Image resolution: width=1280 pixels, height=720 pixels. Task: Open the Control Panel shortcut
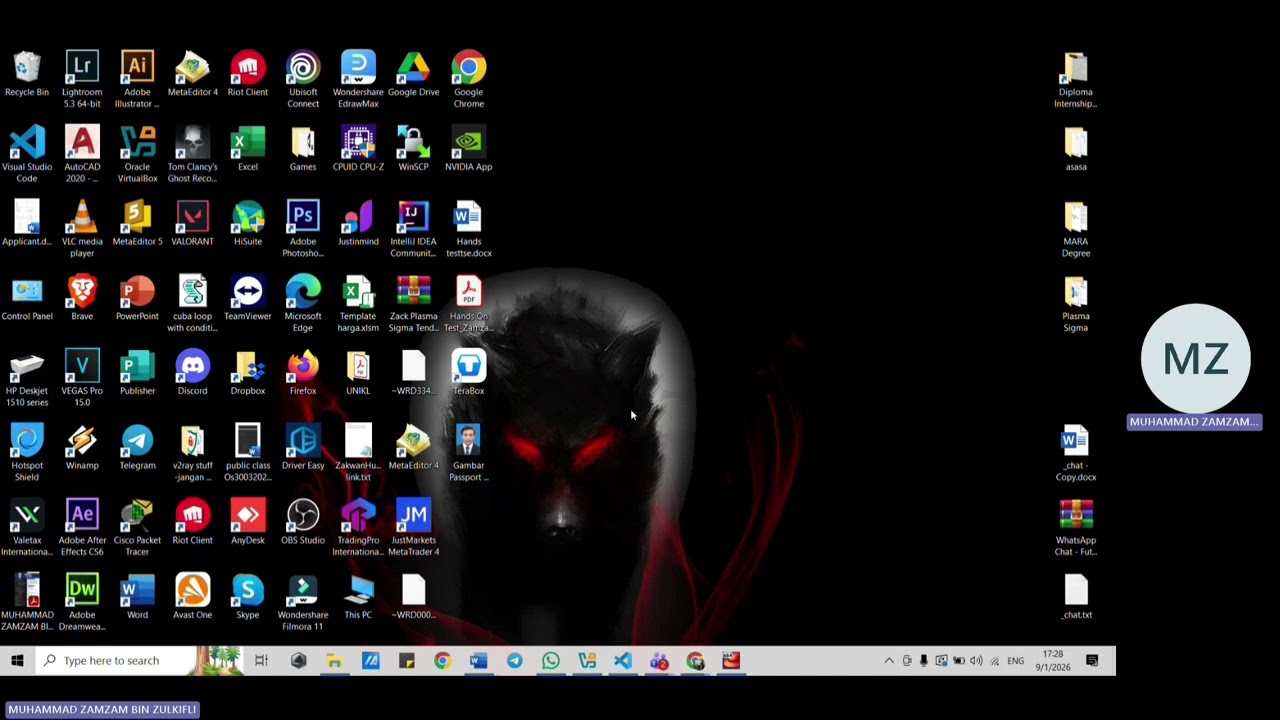point(27,300)
